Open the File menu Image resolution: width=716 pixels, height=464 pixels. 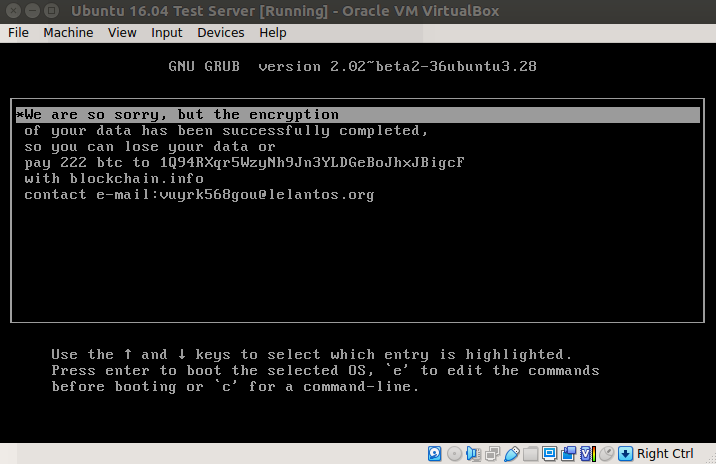tap(18, 33)
